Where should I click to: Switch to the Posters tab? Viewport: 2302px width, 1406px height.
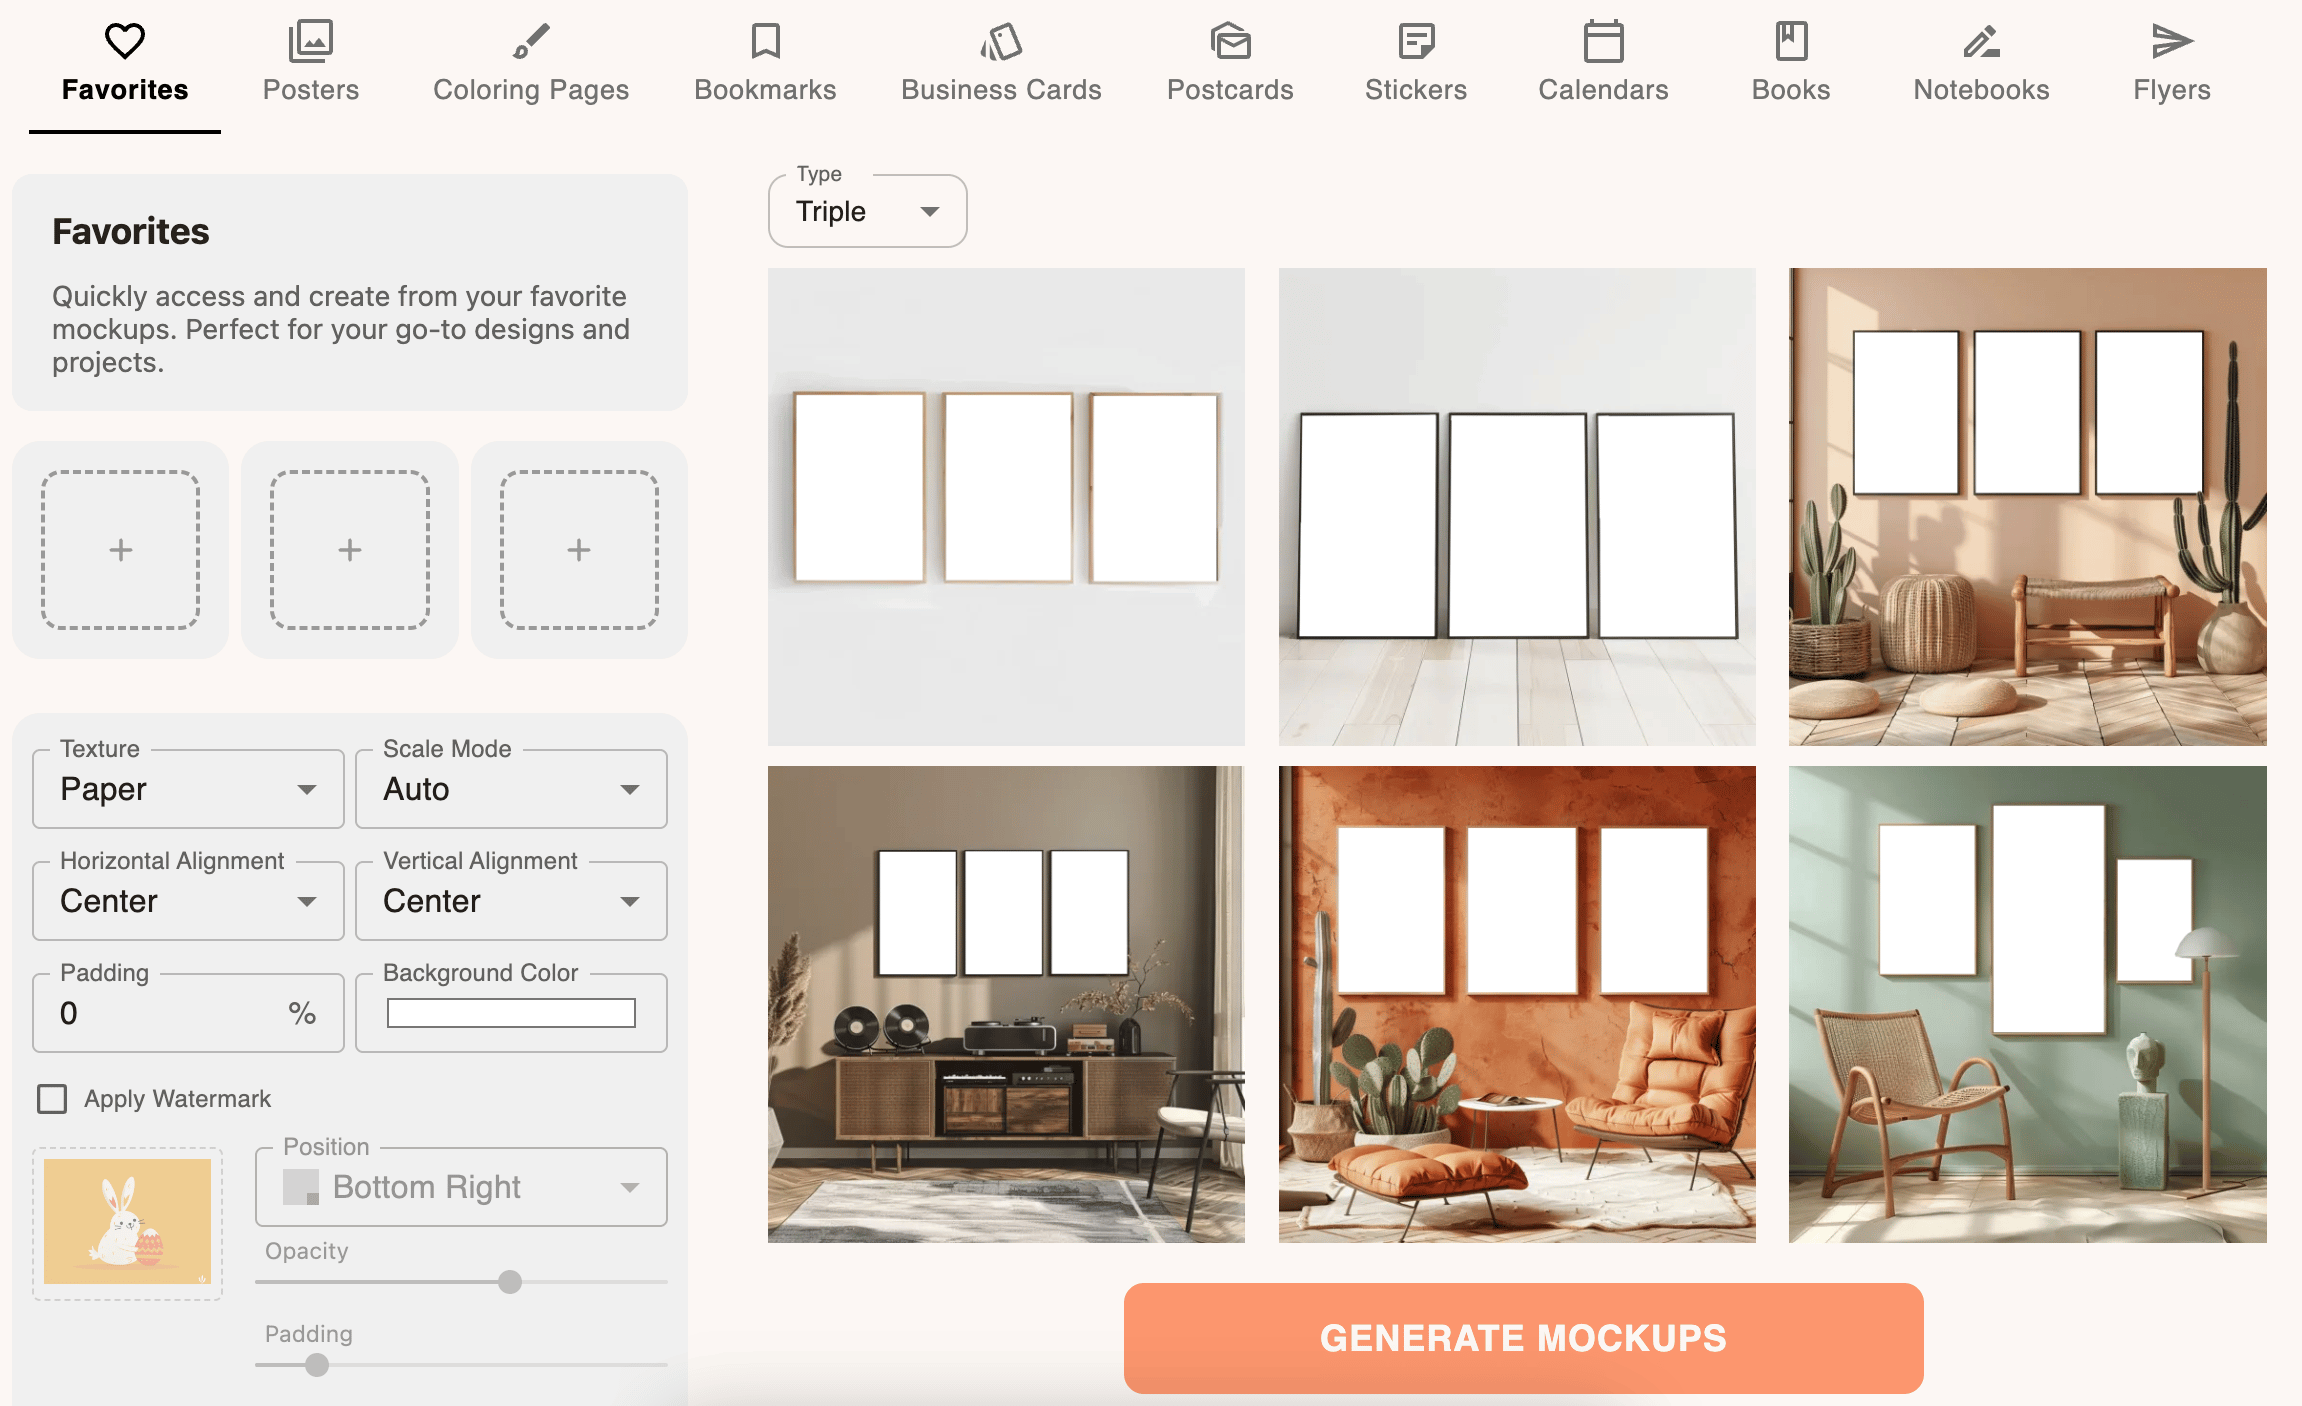coord(311,66)
